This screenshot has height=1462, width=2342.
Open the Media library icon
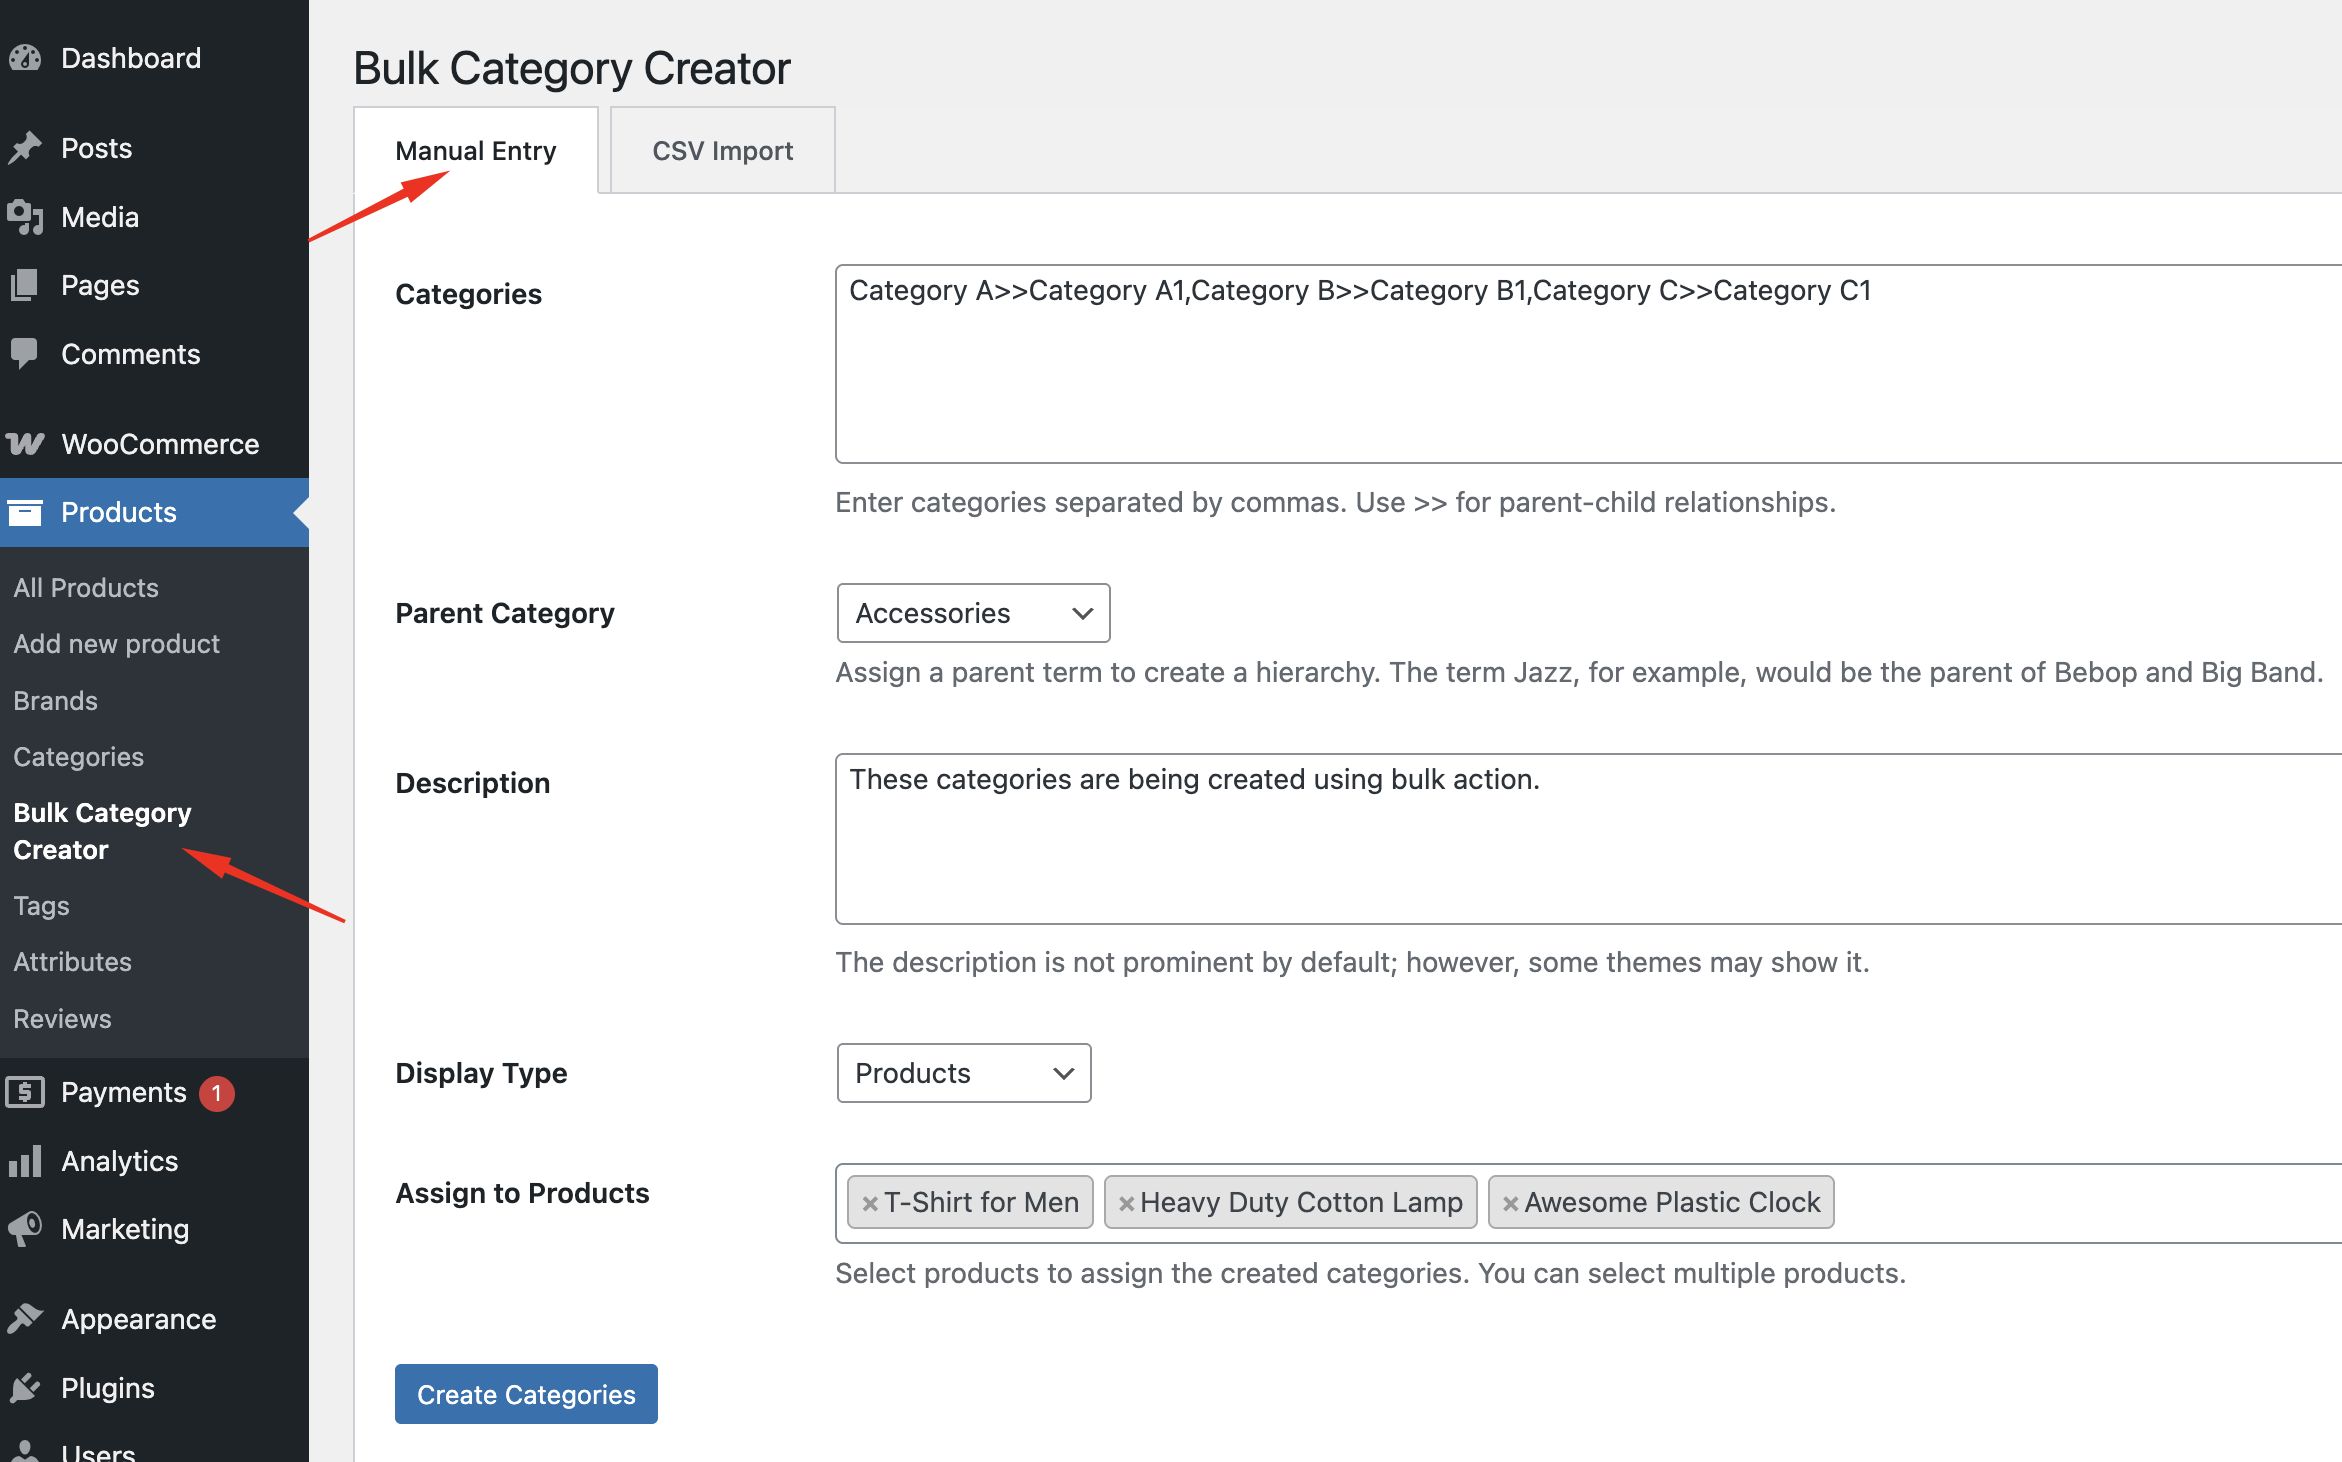[26, 216]
